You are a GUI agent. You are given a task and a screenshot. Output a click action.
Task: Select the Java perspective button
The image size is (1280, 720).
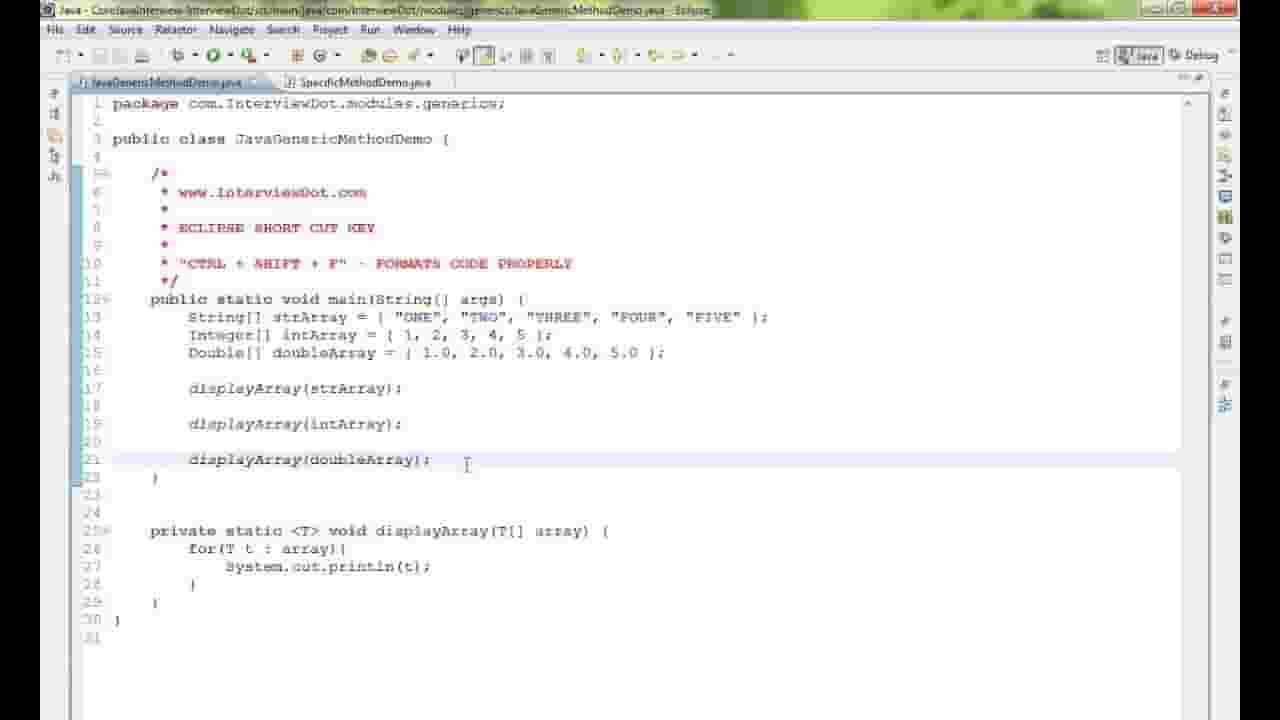(x=1139, y=56)
